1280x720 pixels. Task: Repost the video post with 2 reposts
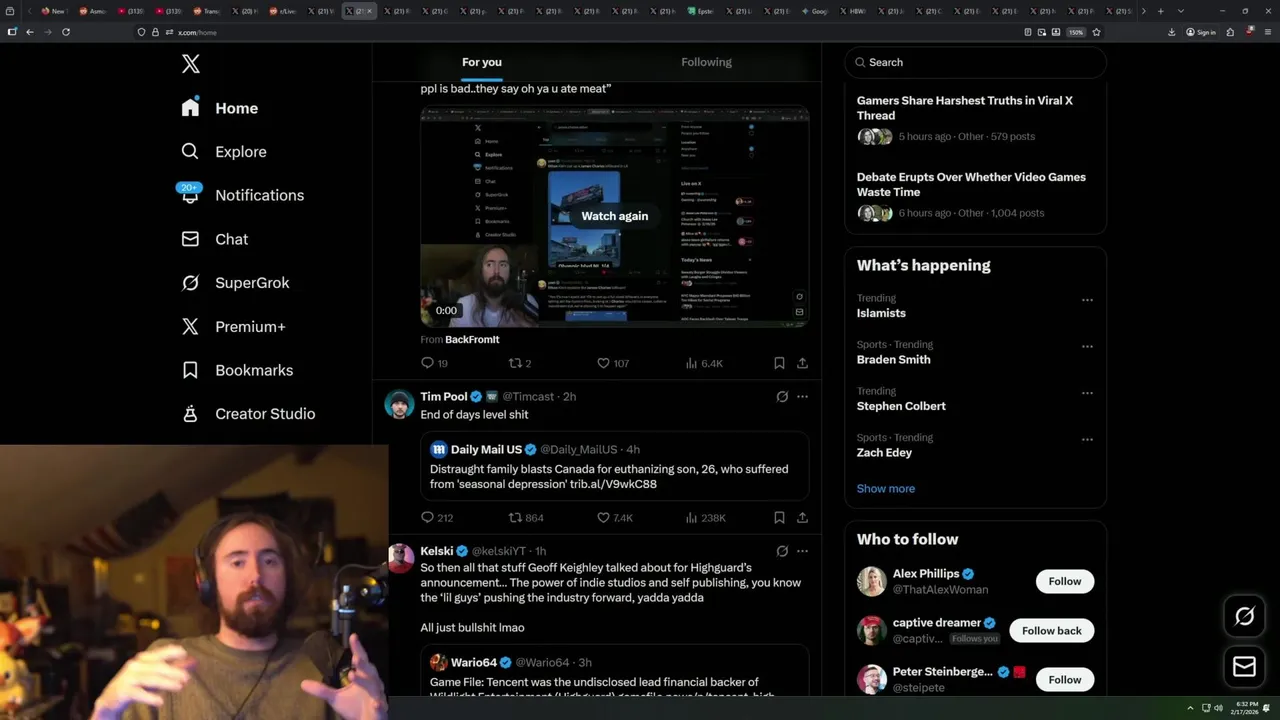click(520, 363)
